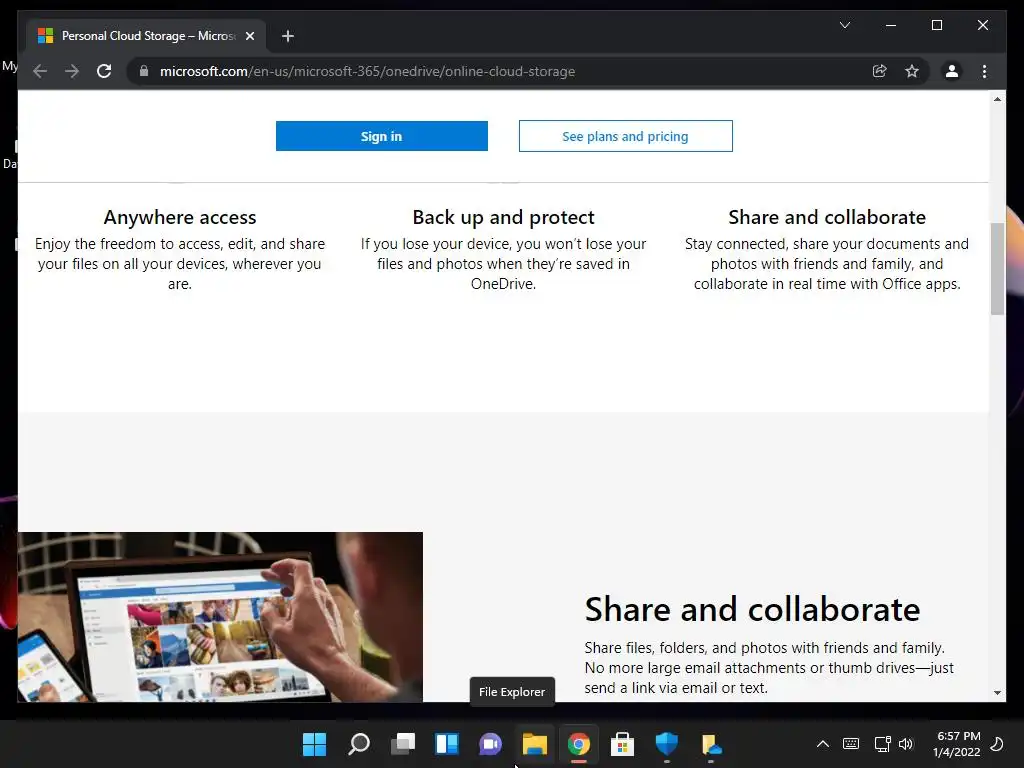Image resolution: width=1024 pixels, height=768 pixels.
Task: Open notifications focus moon icon
Action: 997,744
